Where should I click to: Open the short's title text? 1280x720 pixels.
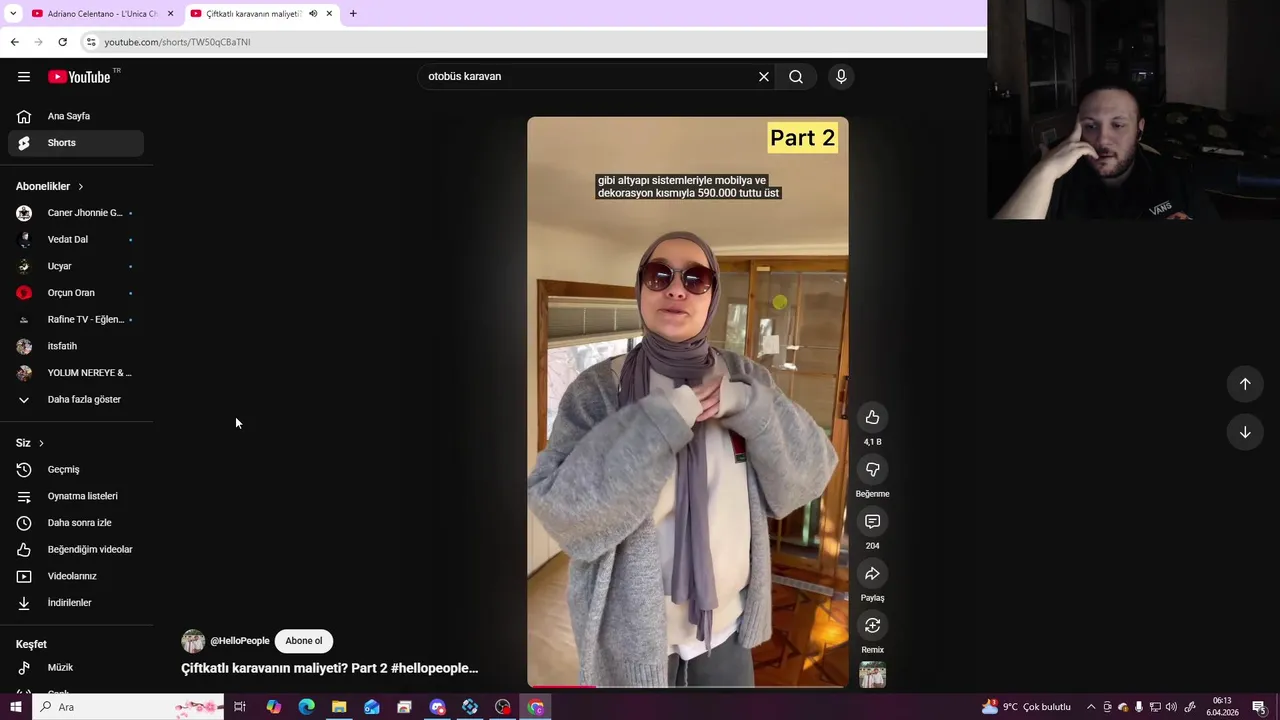[x=329, y=668]
